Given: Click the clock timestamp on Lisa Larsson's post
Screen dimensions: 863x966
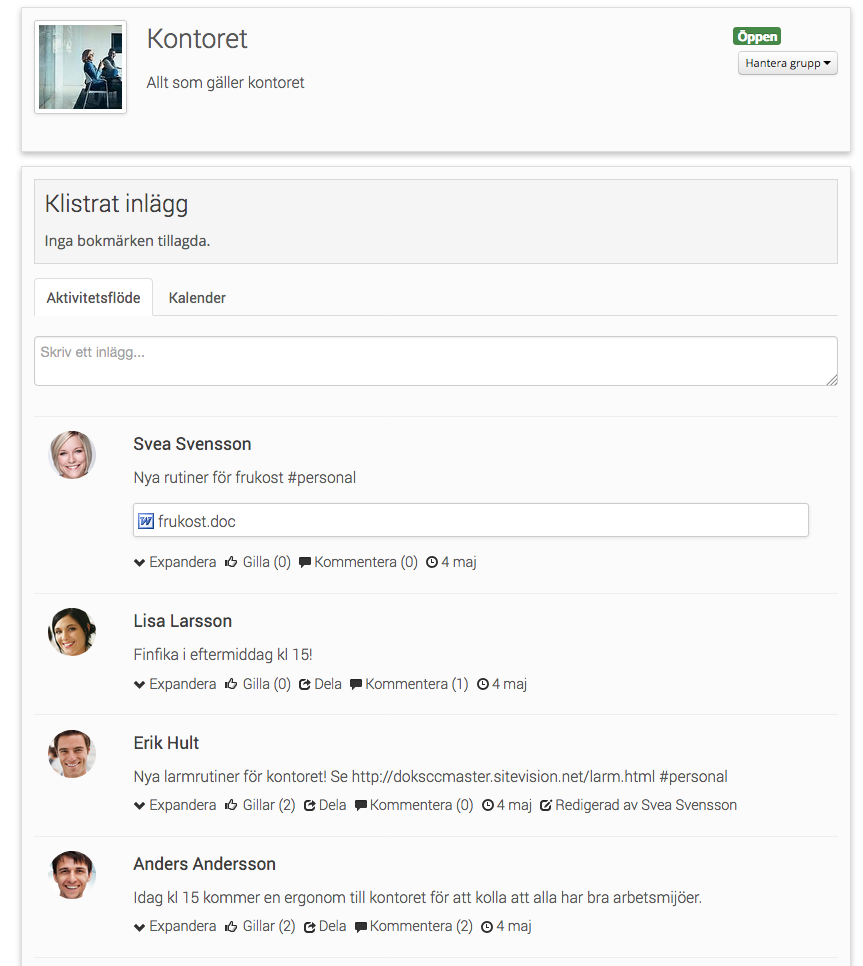Looking at the screenshot, I should [502, 684].
